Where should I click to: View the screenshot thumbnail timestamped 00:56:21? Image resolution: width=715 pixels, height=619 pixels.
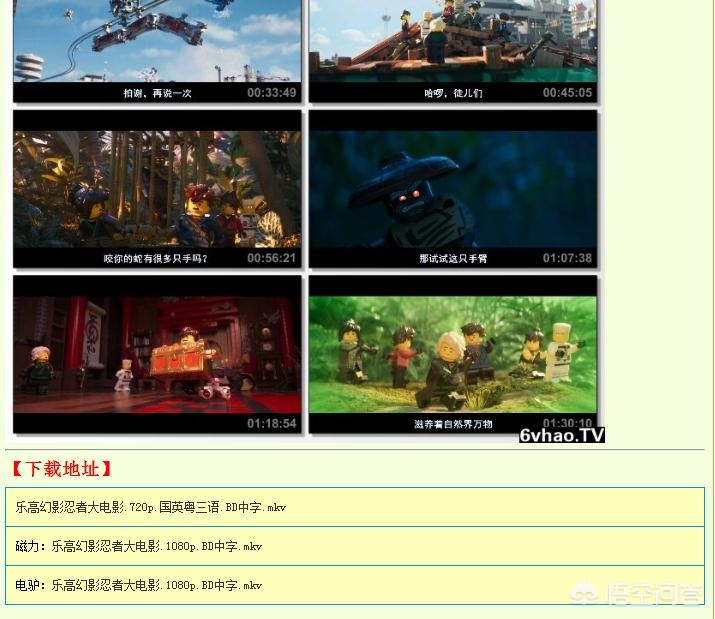(157, 189)
